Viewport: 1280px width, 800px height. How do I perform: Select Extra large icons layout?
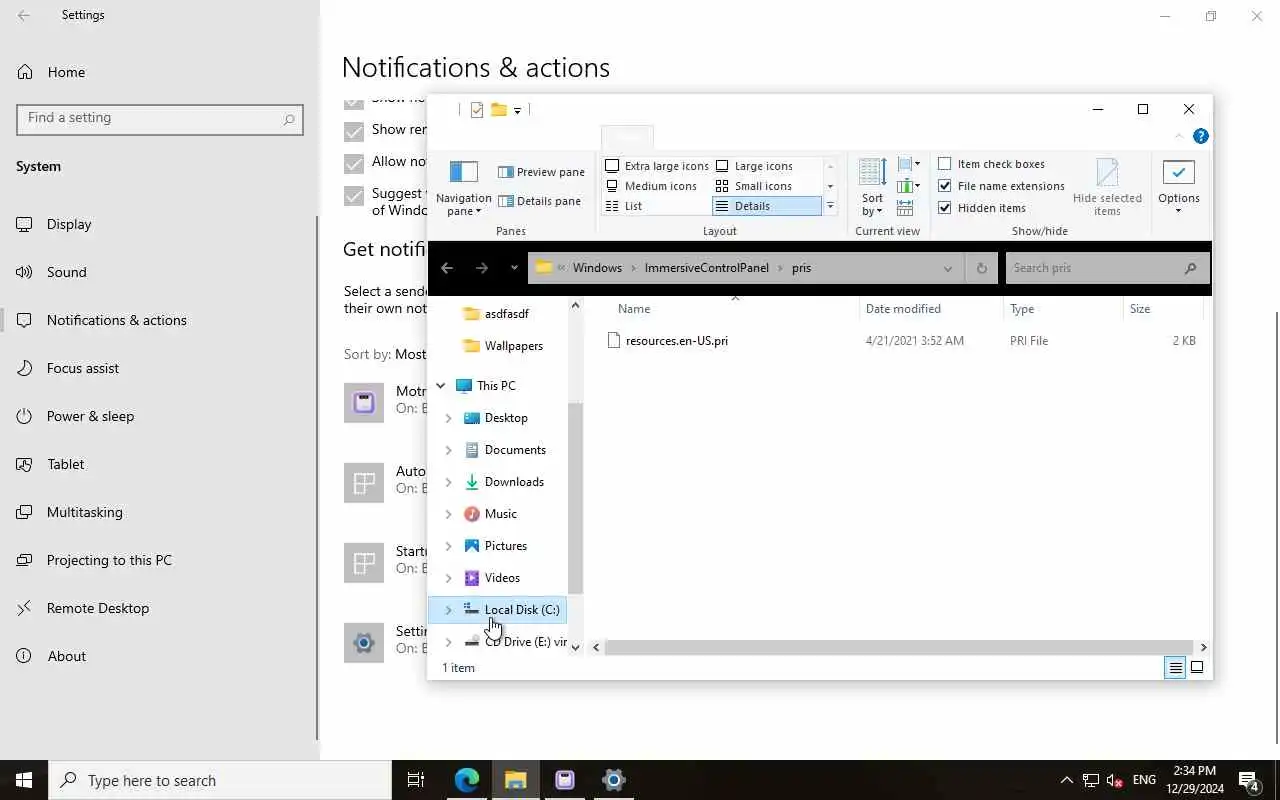tap(657, 166)
